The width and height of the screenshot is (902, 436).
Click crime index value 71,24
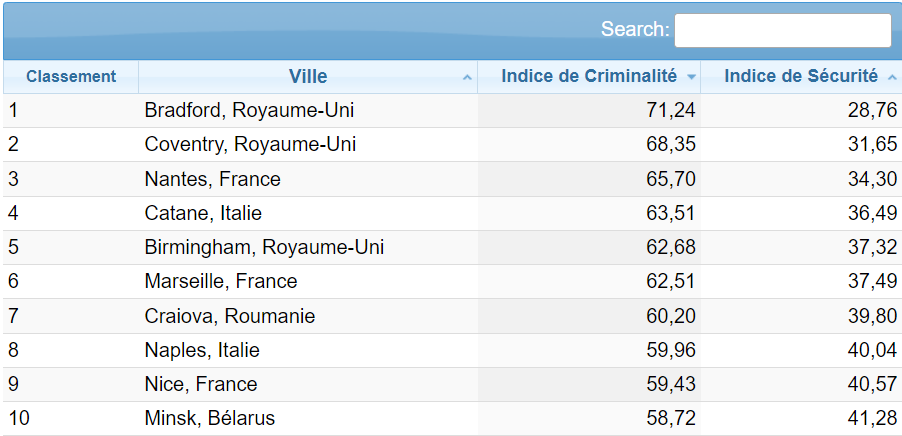coord(671,110)
